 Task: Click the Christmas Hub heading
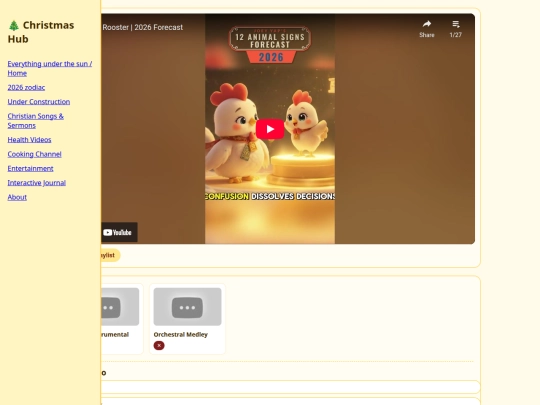[41, 32]
